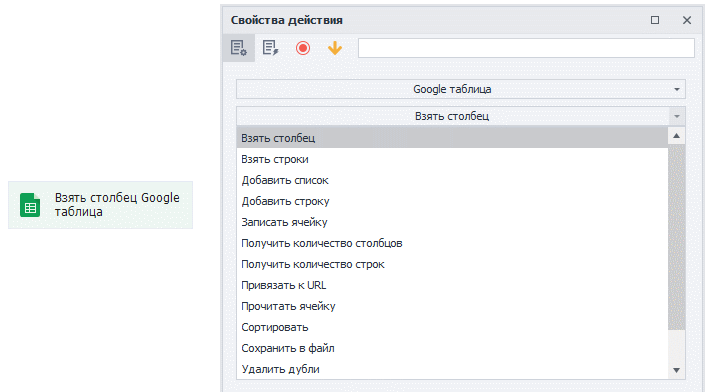Select the 'Взять столбец Google таблица' action block
This screenshot has height=392, width=713.
pos(100,205)
